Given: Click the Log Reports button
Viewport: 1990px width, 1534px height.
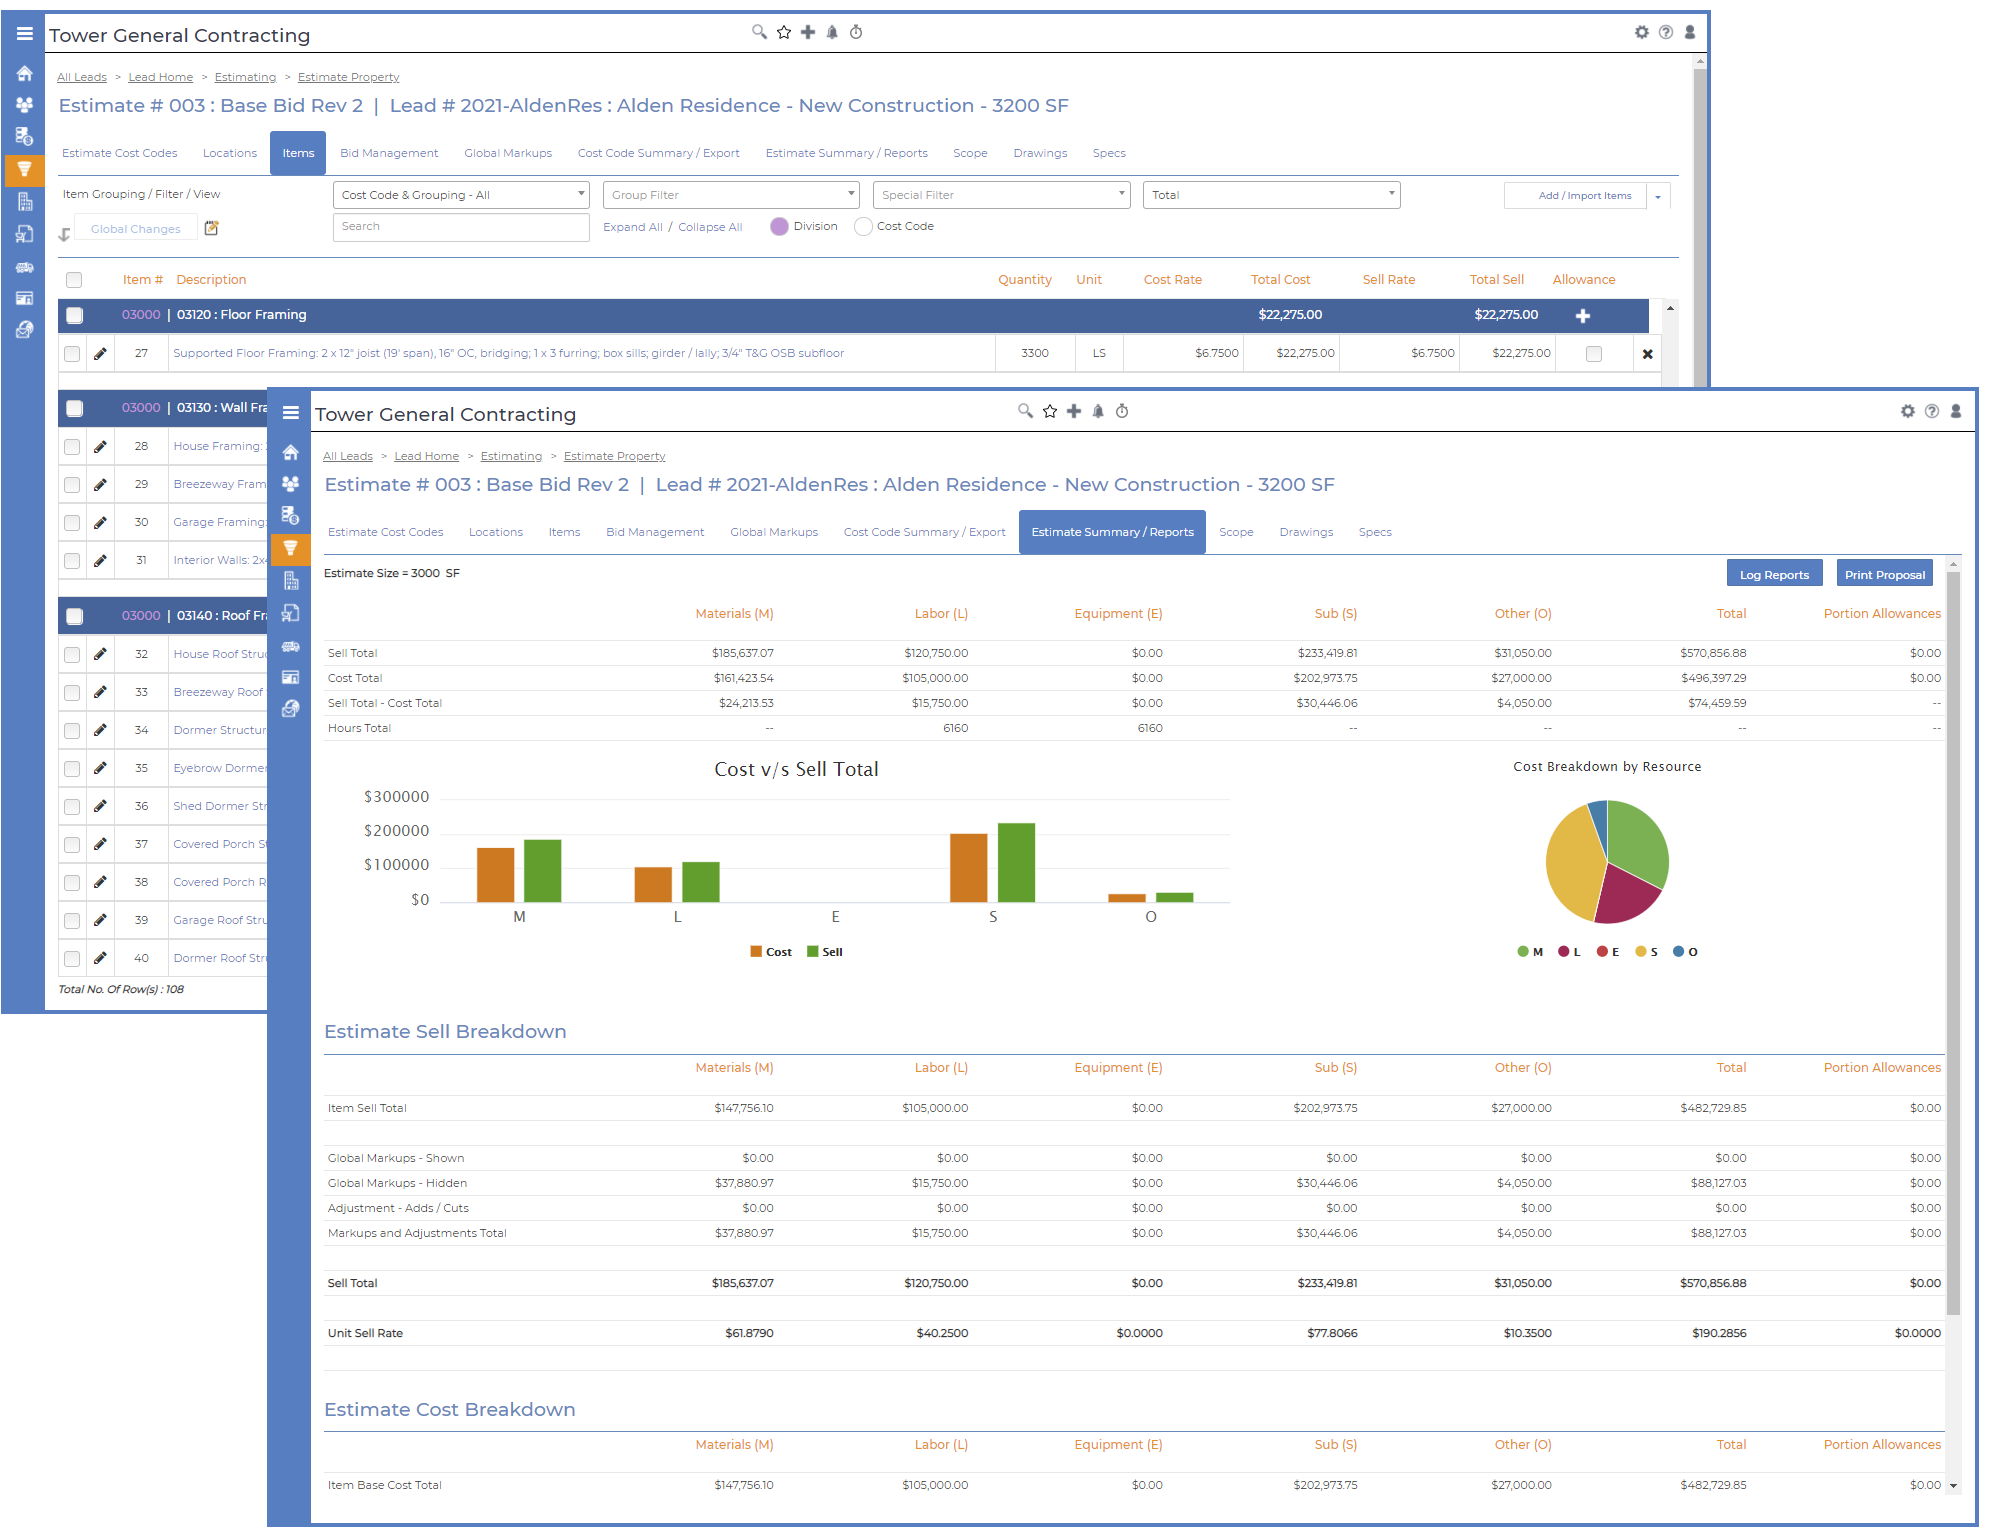Looking at the screenshot, I should tap(1773, 574).
